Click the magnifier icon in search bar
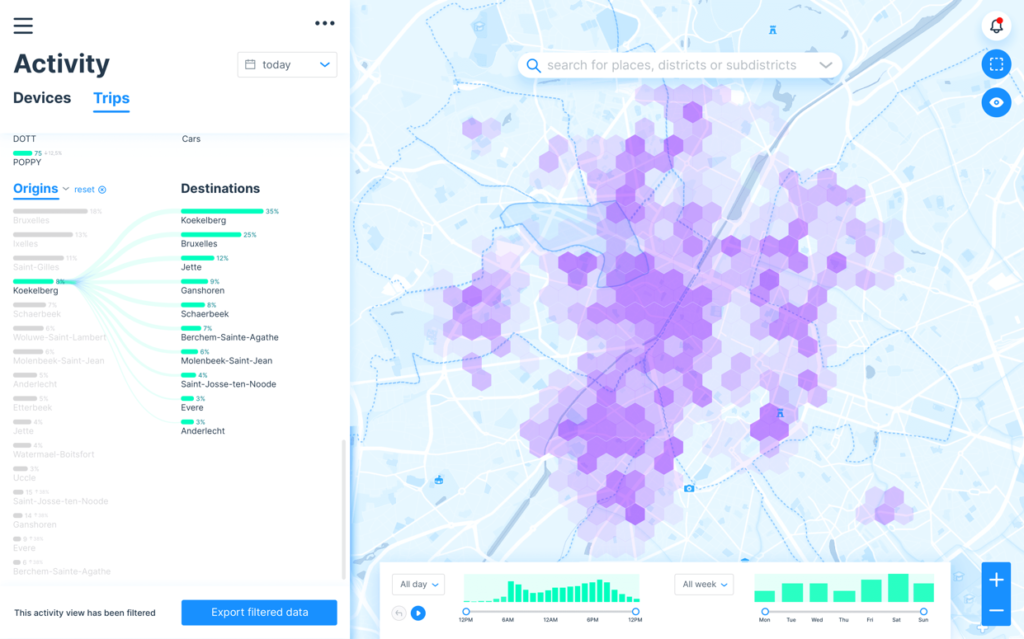The image size is (1024, 639). coord(534,66)
